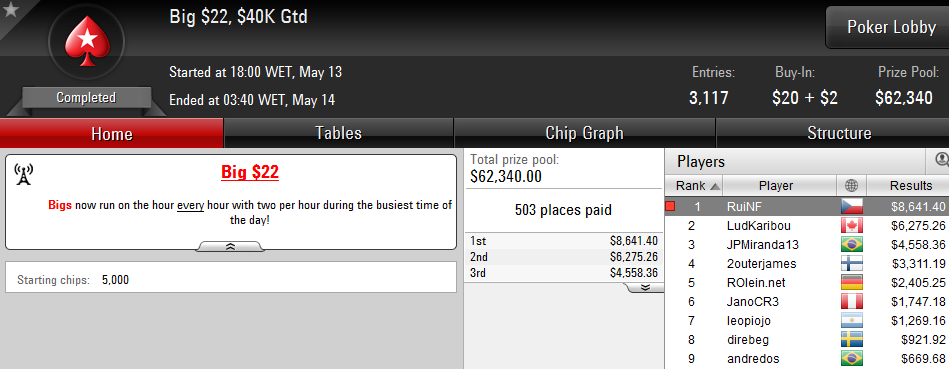Click the broadcast antenna icon beside Big $22
Screen dimensions: 949x369
pos(23,174)
